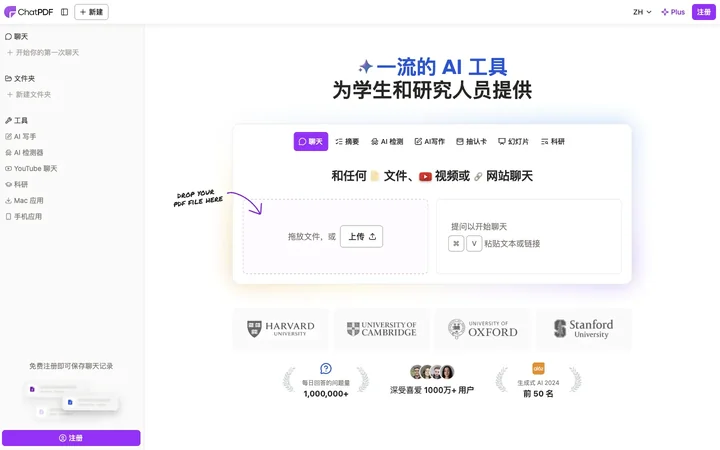The height and width of the screenshot is (450, 720).
Task: Select the 聊天 tab
Action: coord(311,141)
